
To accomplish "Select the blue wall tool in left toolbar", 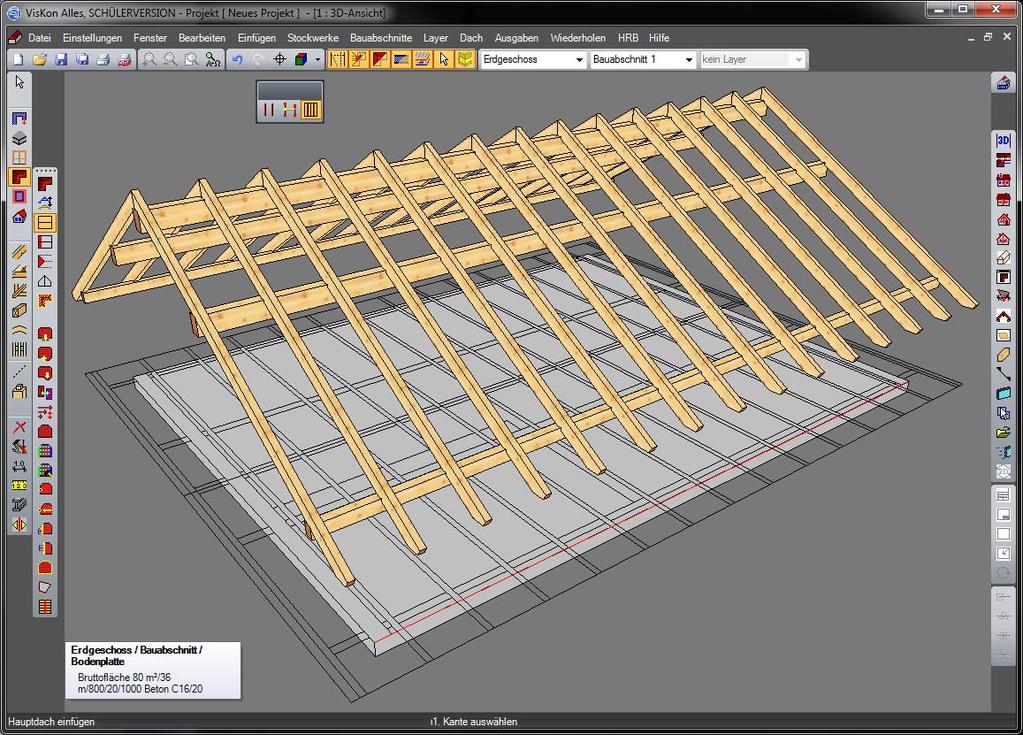I will [20, 119].
